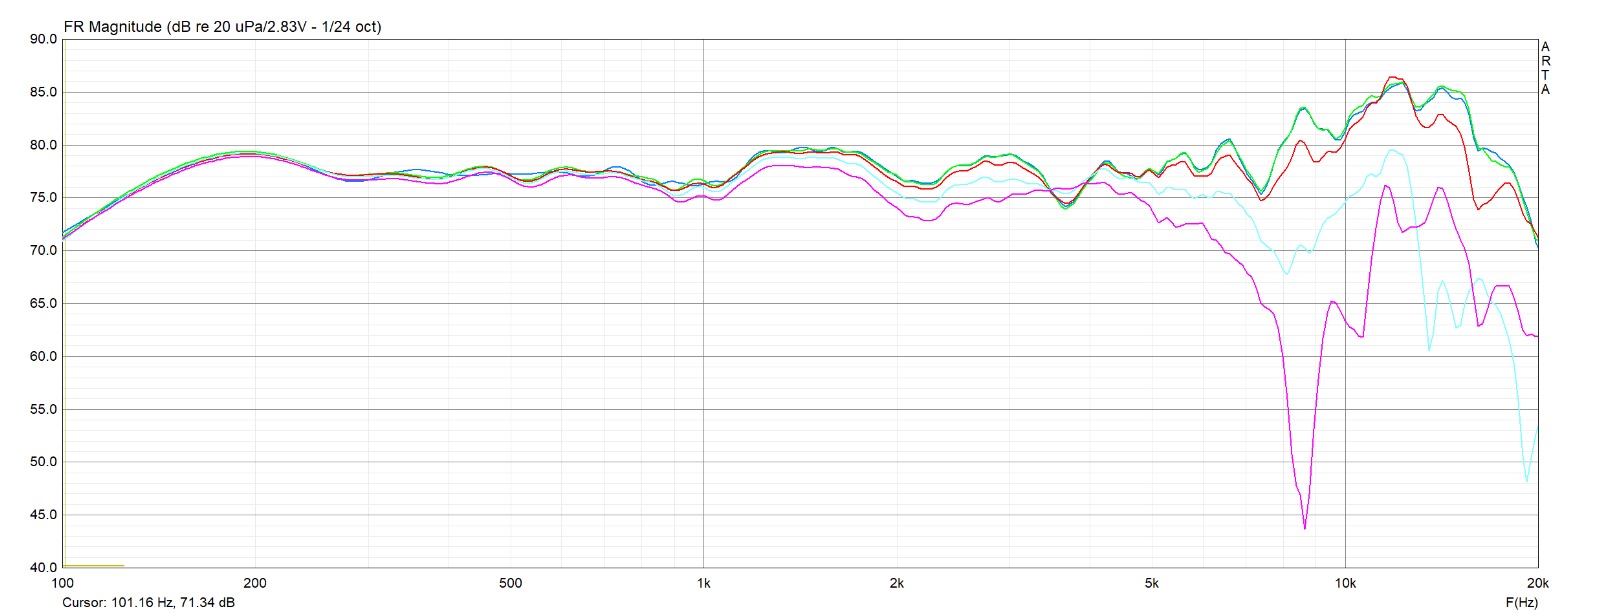Click the 2k frequency axis label

(x=896, y=583)
